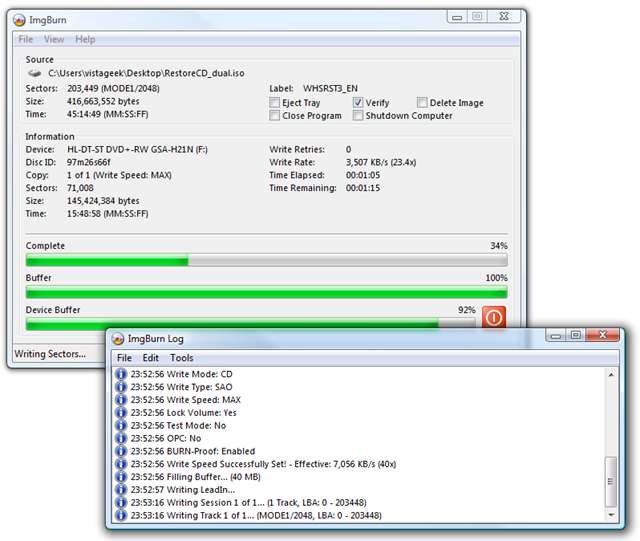Click info icon beside 'Filling Buffer... (40 MB)'
Screen dimensions: 640x541
tap(121, 477)
